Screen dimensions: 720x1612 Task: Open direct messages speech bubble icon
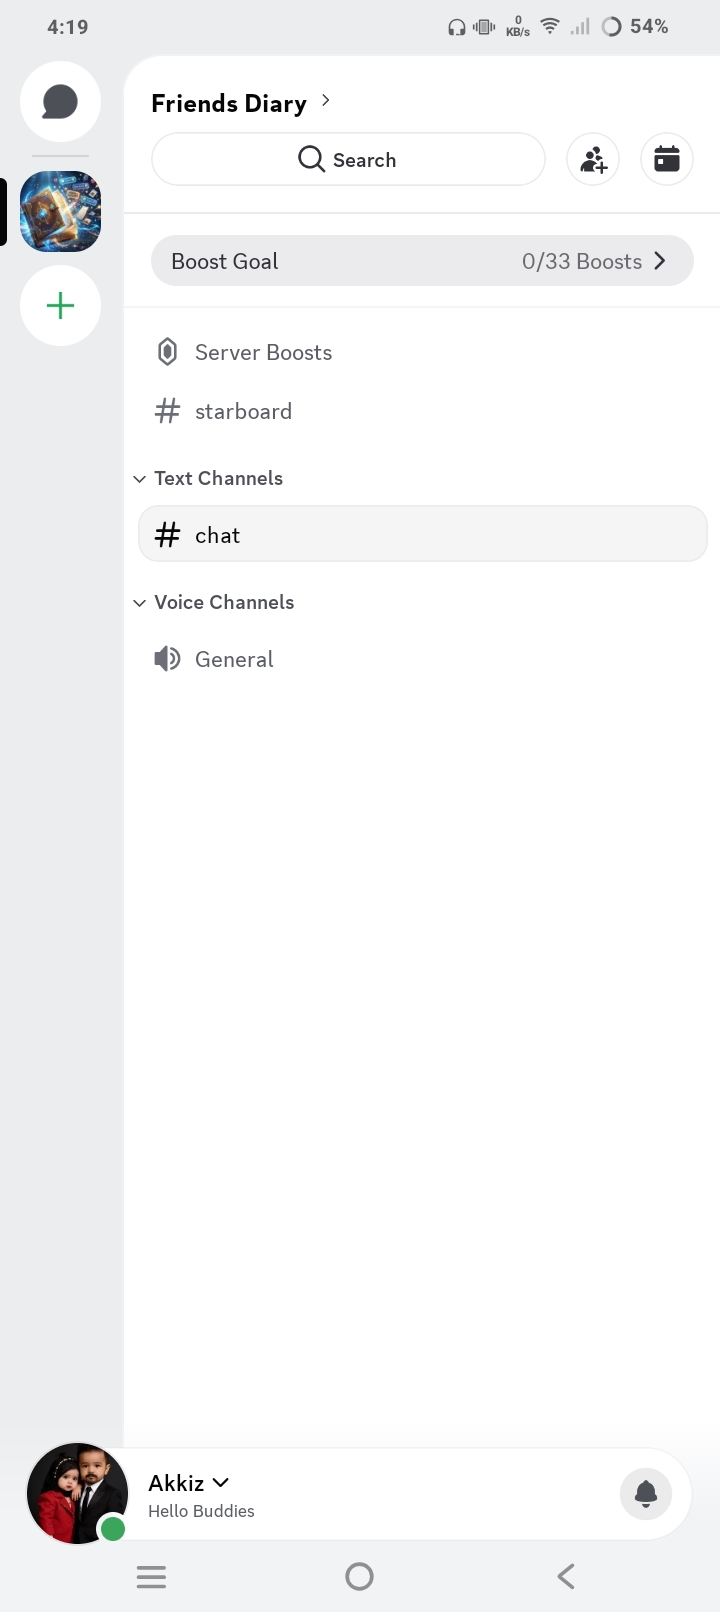[x=60, y=102]
